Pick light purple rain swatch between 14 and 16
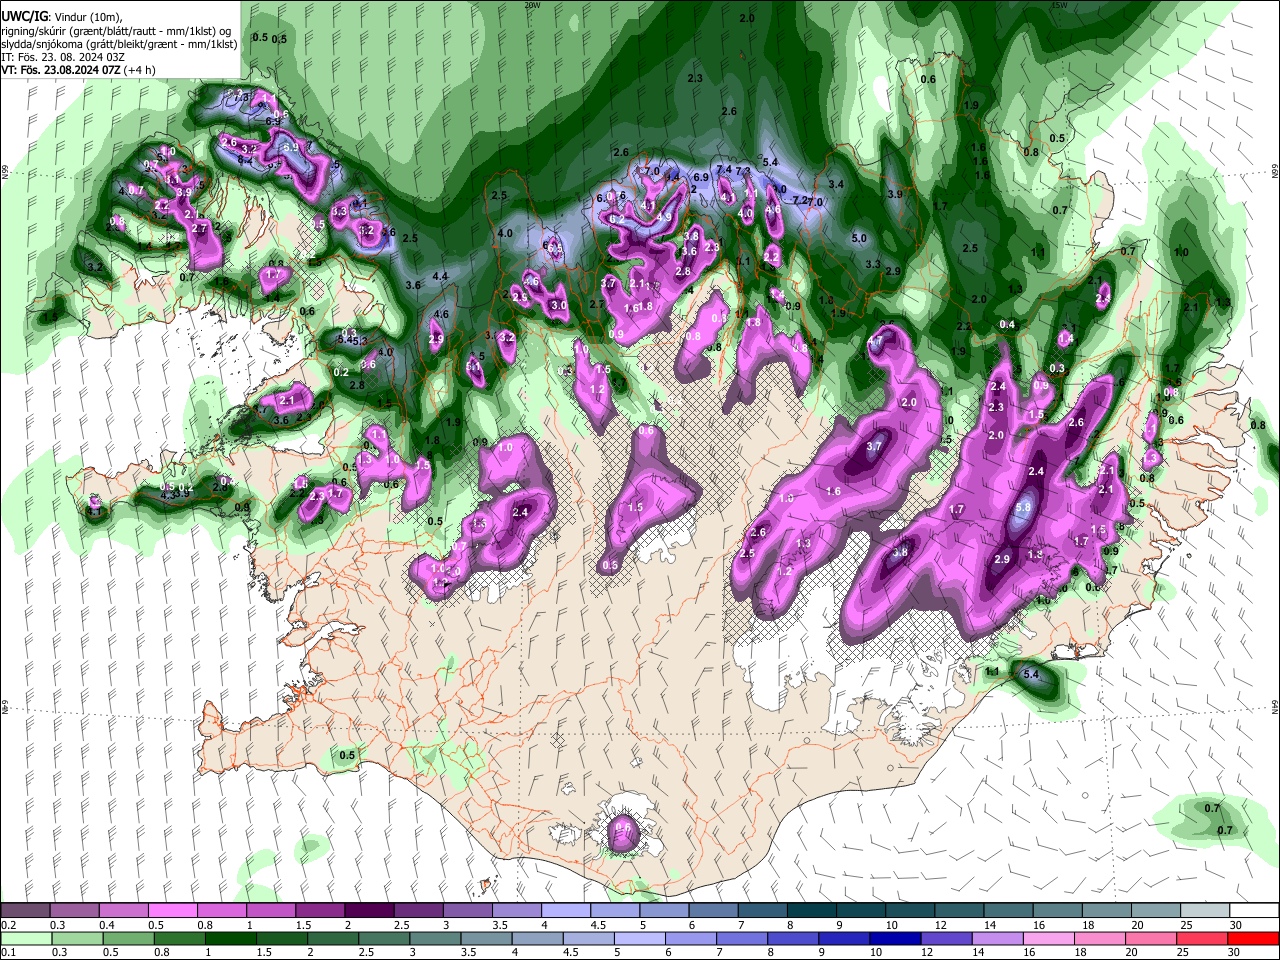Screen dimensions: 1280x960 996,938
